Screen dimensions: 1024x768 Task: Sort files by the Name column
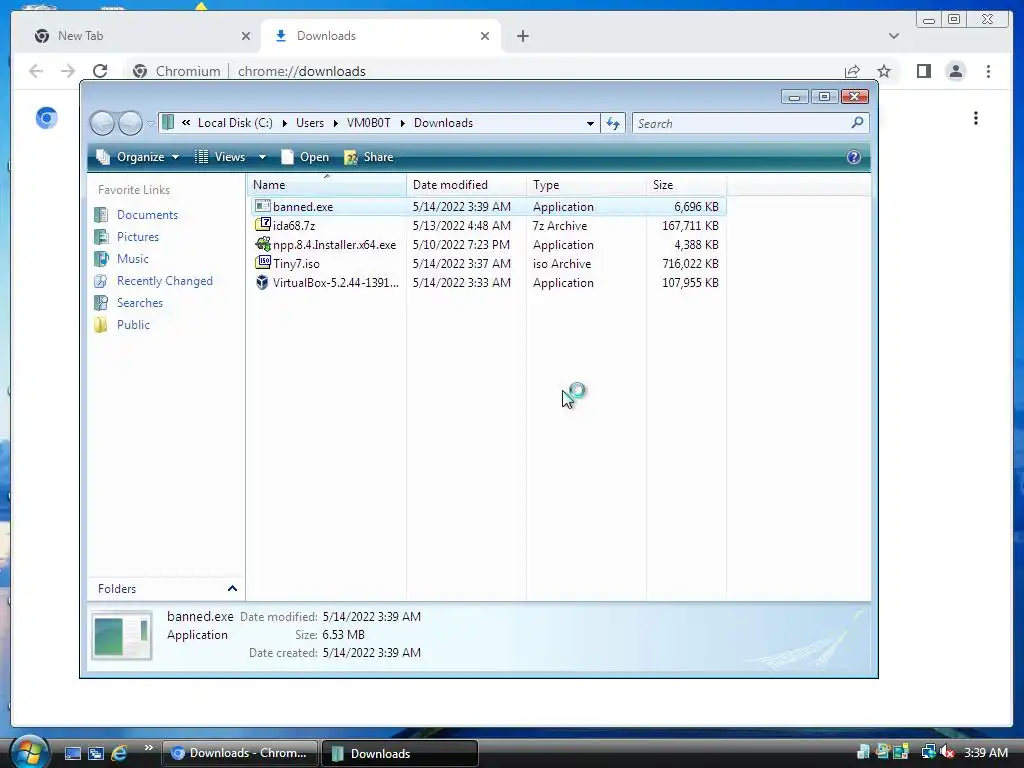click(327, 185)
